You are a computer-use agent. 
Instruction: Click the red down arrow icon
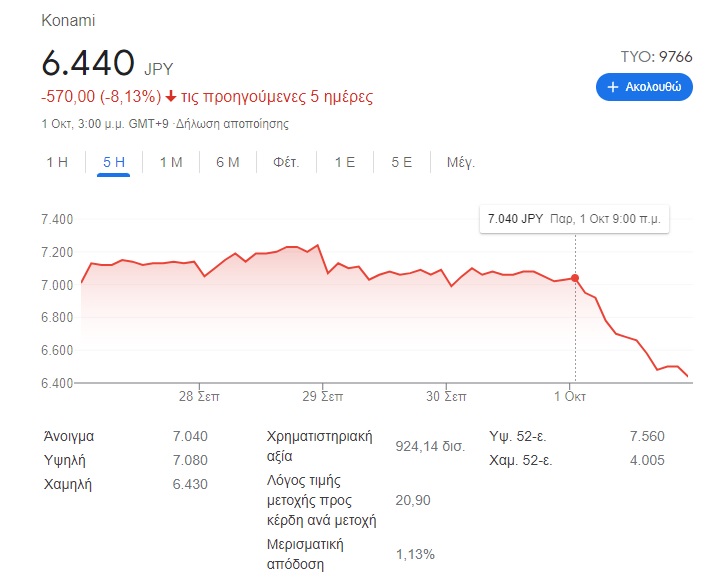172,97
